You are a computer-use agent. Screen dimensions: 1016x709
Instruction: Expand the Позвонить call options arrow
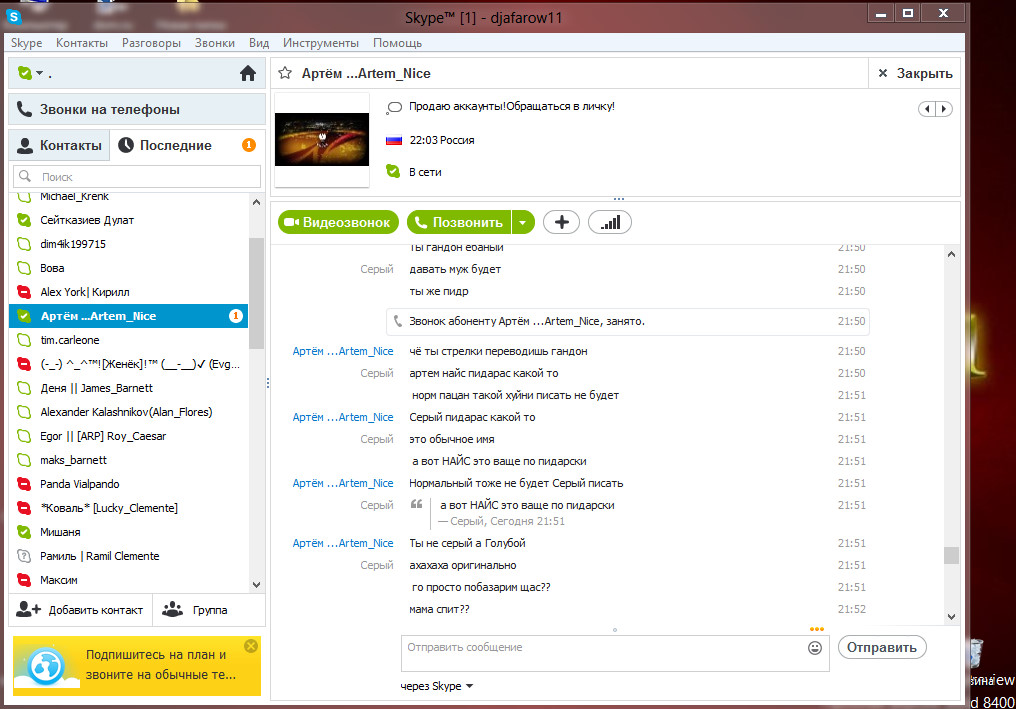coord(523,222)
